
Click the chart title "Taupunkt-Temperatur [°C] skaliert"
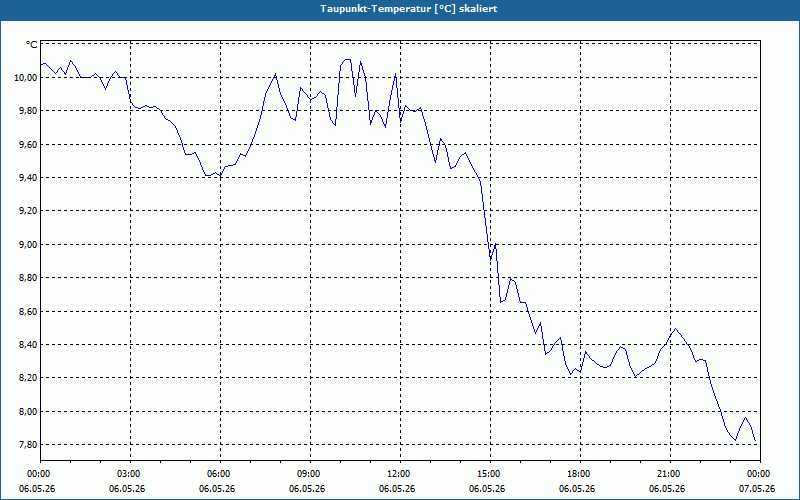coord(409,9)
